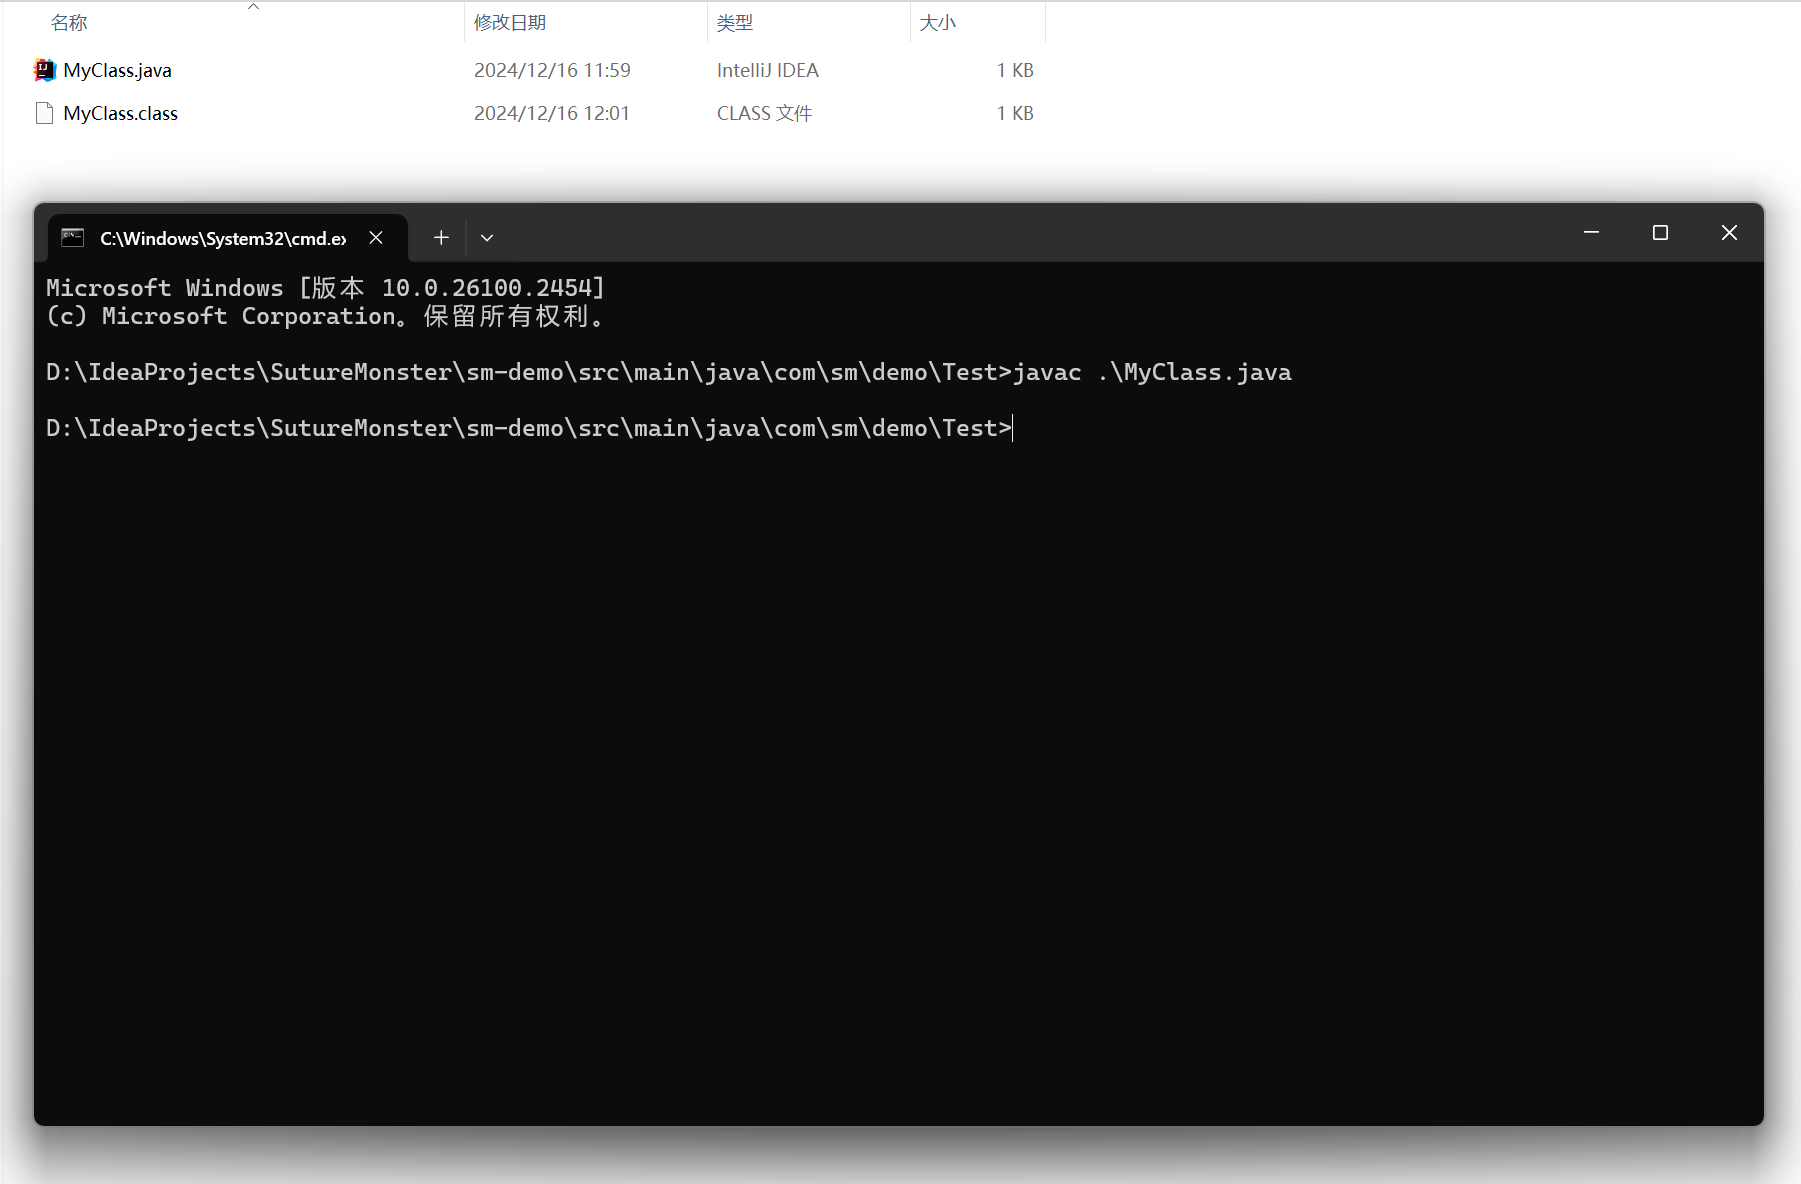The image size is (1801, 1184).
Task: Click the cmd icon in the terminal tab
Action: pyautogui.click(x=73, y=238)
